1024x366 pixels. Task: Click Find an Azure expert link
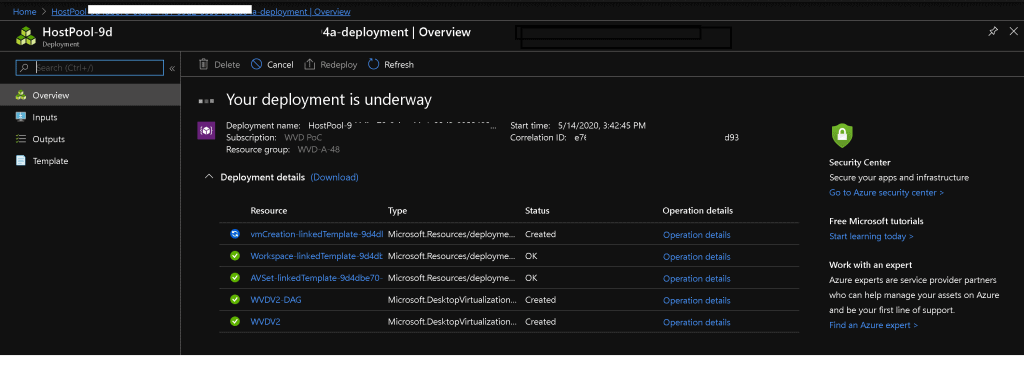[x=873, y=325]
